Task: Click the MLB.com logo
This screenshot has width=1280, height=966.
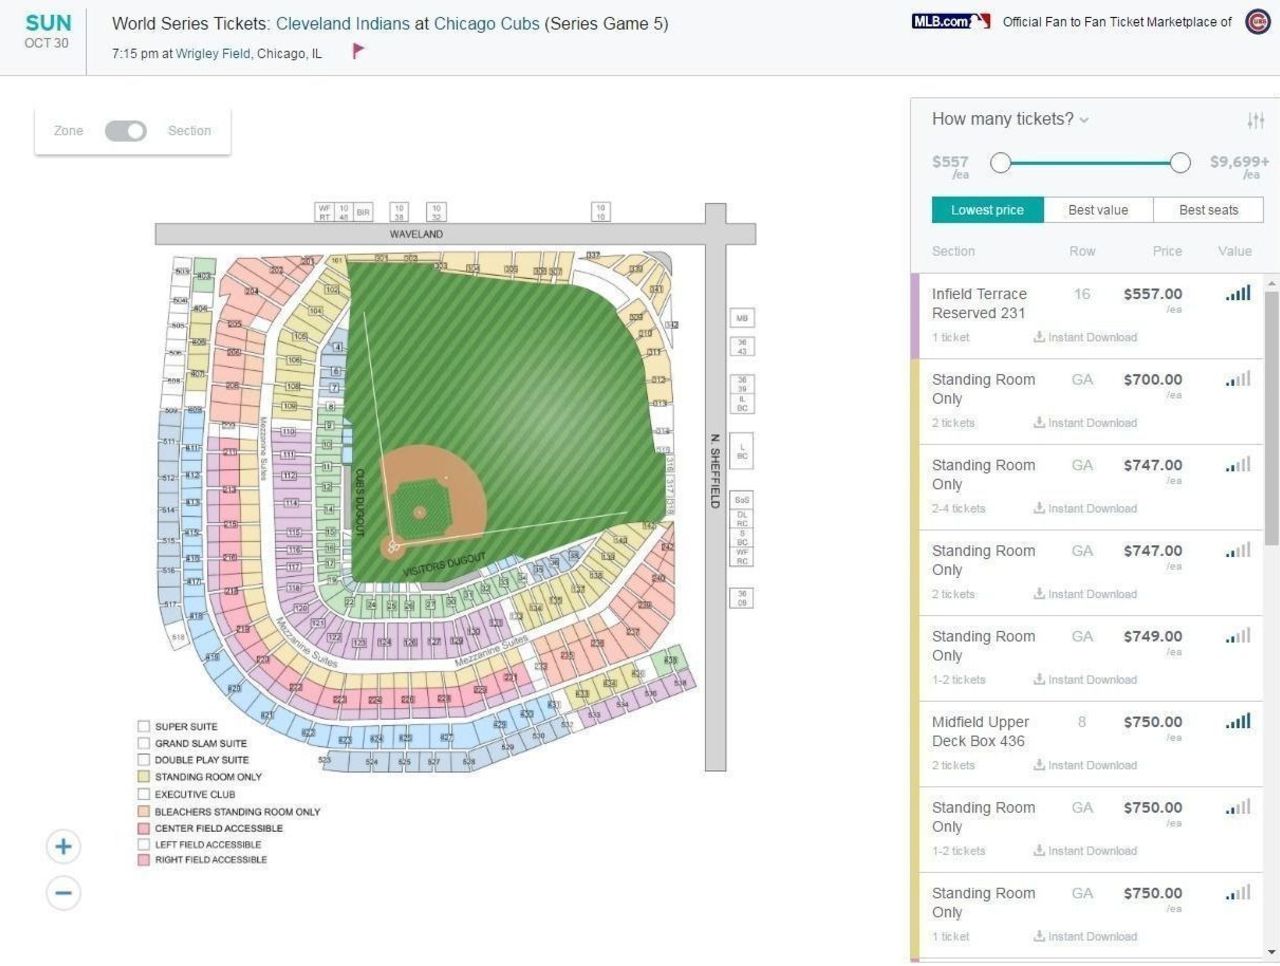Action: pyautogui.click(x=950, y=21)
